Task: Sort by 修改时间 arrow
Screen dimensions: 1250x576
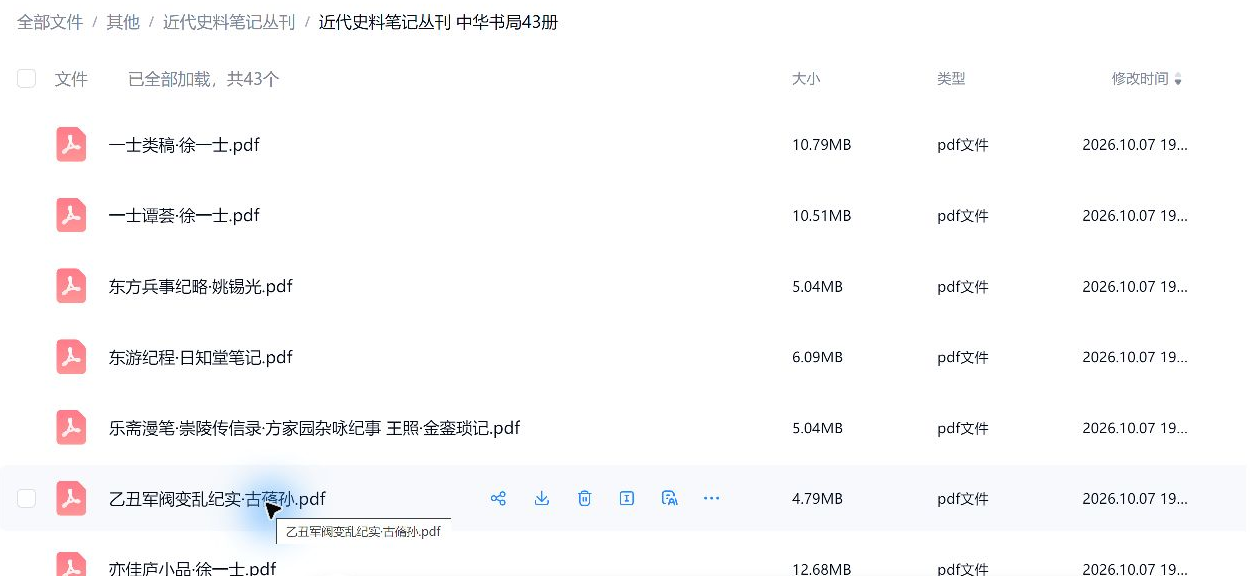Action: [x=1178, y=80]
